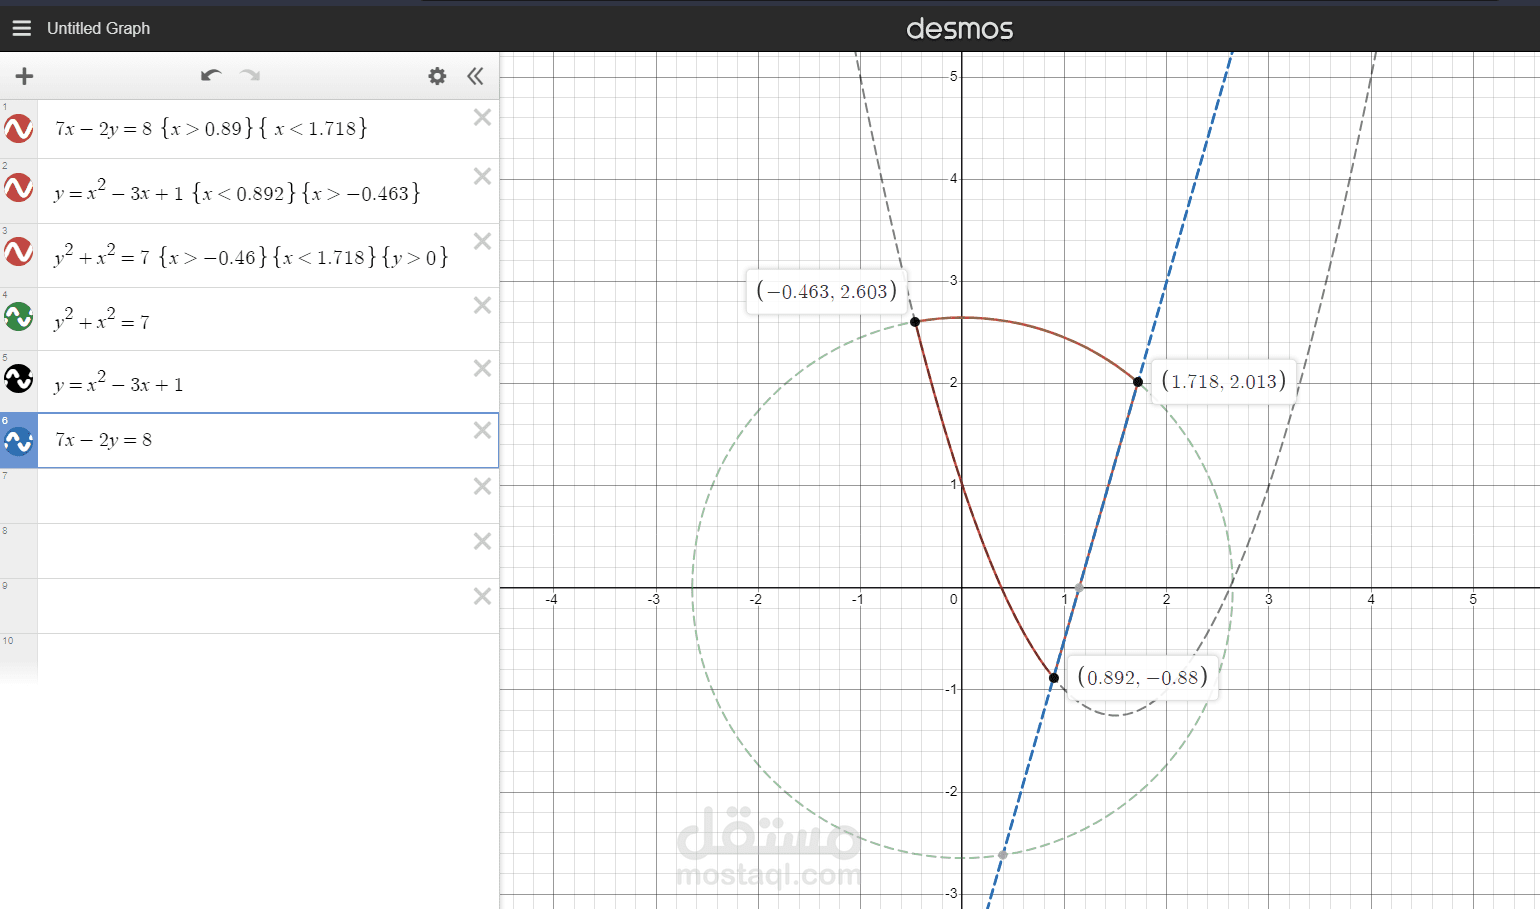
Task: Edit restricted circle expression y² + x² = 7 {y>0}
Action: point(251,256)
